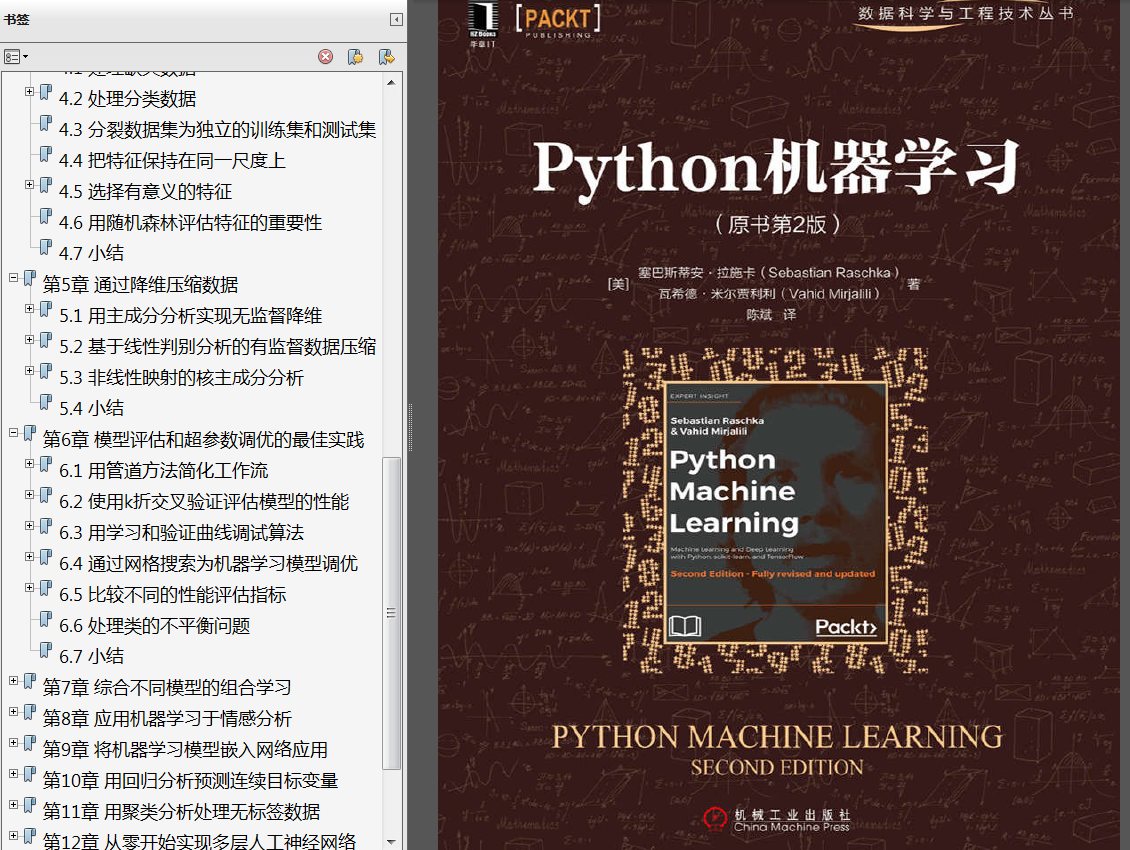
Task: Select bookmark 6.7 小结
Action: (92, 656)
